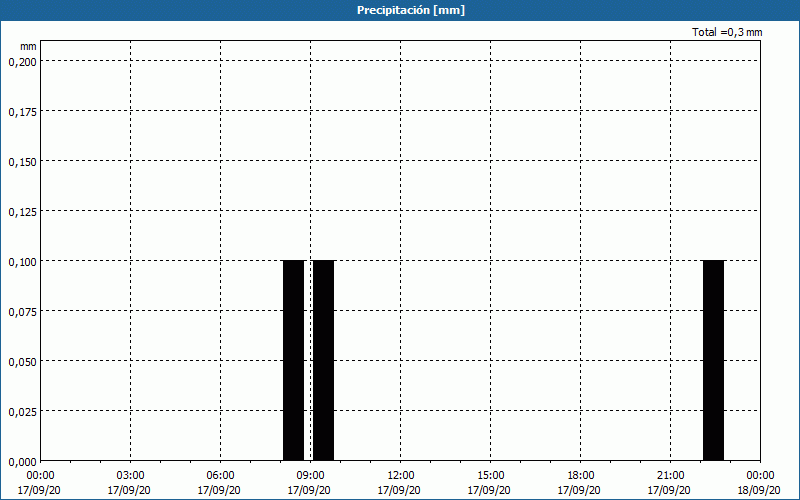
Task: Click the 0,200 y-axis label
Action: point(22,62)
